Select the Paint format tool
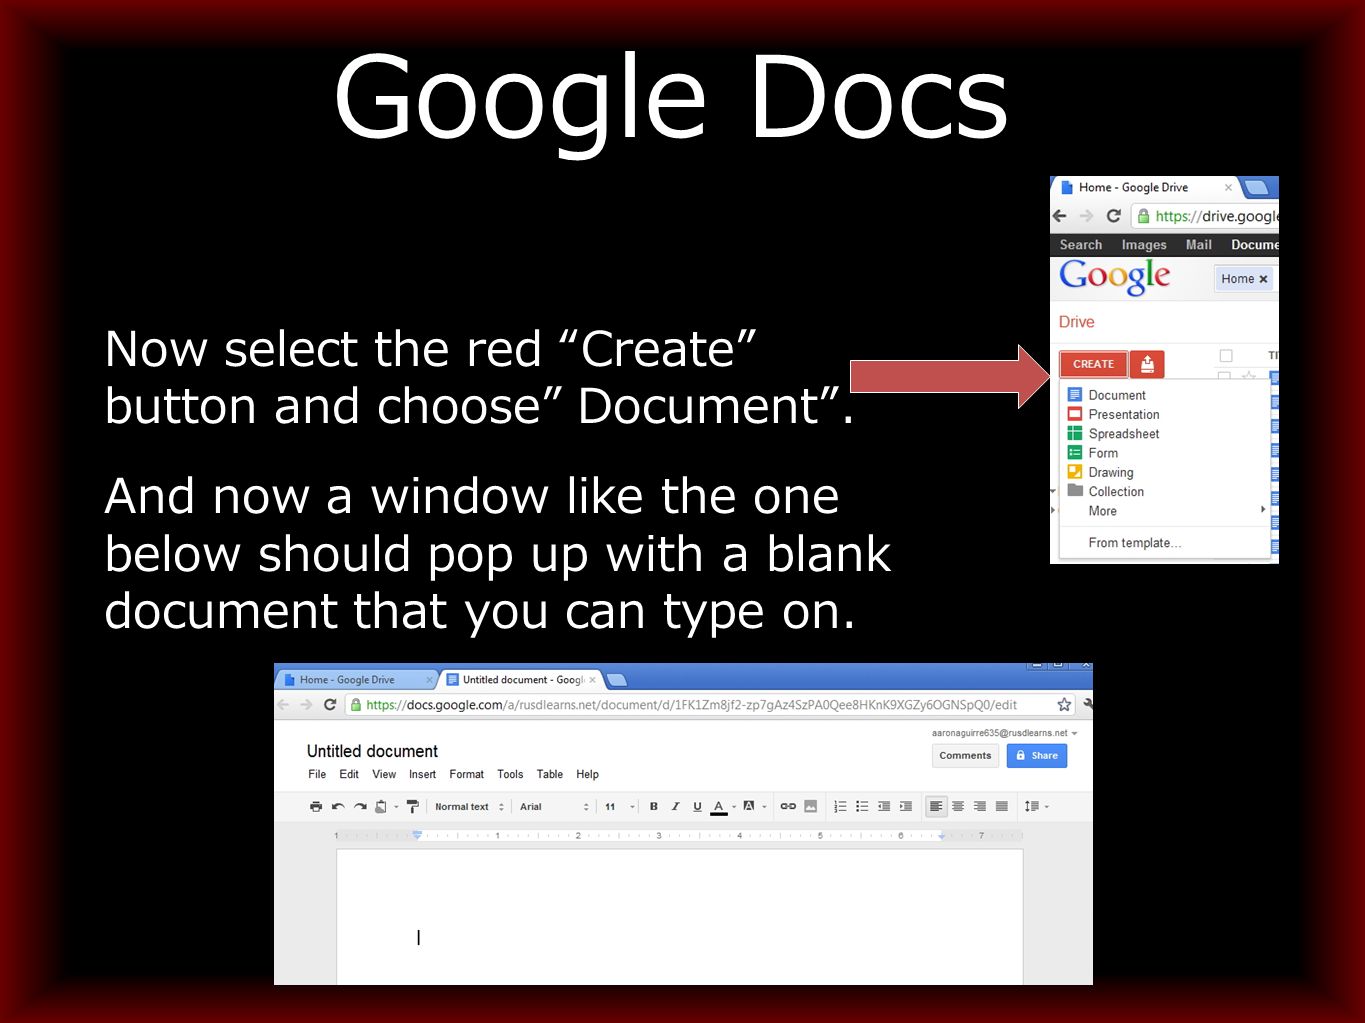 click(x=413, y=806)
